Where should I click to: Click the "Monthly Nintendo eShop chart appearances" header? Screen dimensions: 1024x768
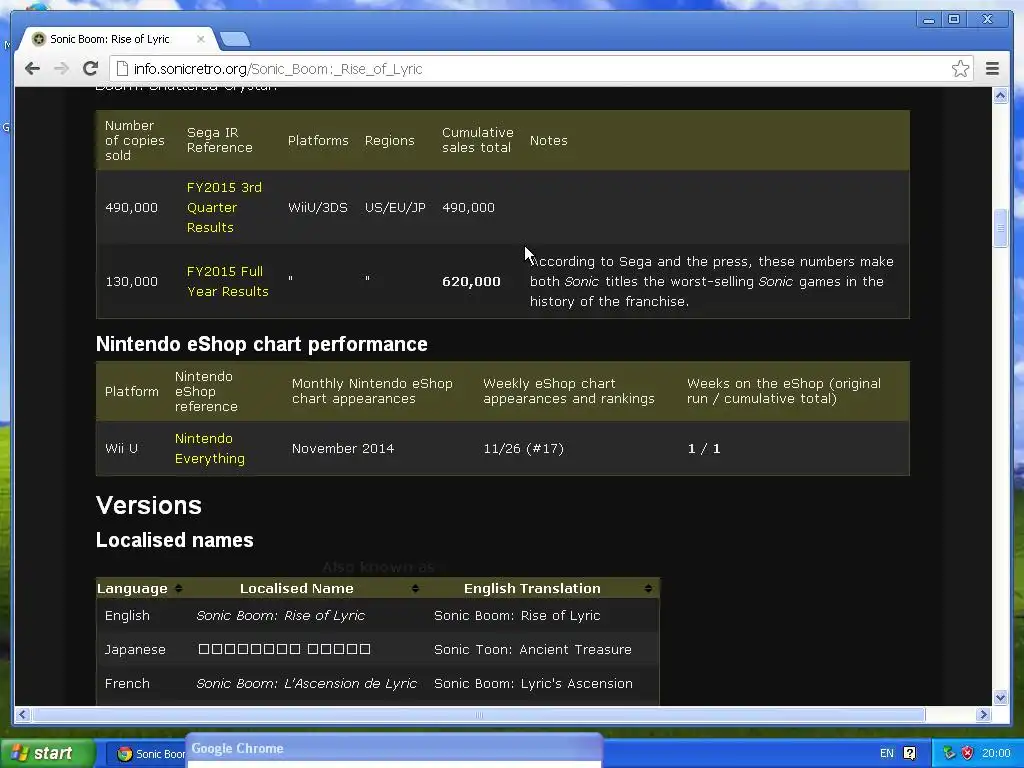[x=372, y=391]
